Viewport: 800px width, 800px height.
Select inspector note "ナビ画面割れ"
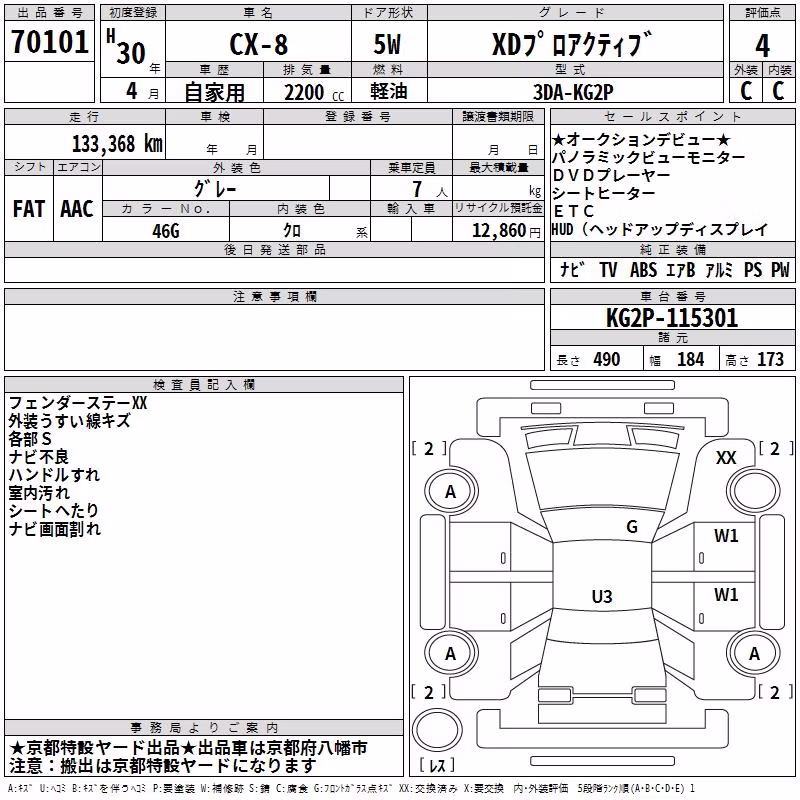click(55, 529)
